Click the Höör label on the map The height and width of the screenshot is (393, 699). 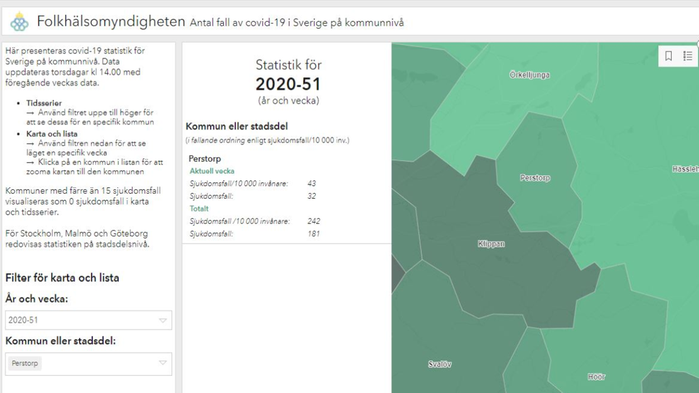coord(596,377)
